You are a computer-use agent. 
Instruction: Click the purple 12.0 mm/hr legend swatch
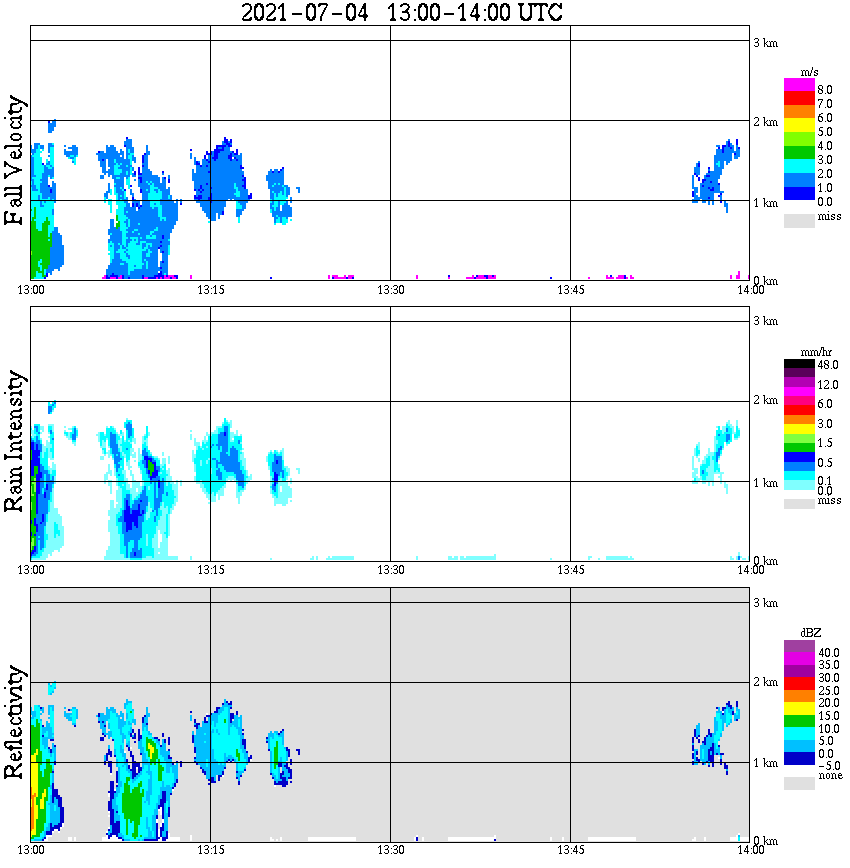pyautogui.click(x=799, y=382)
